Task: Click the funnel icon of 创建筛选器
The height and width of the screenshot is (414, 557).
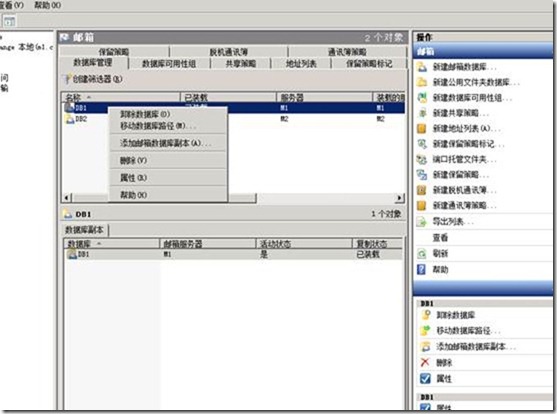Action: point(66,79)
